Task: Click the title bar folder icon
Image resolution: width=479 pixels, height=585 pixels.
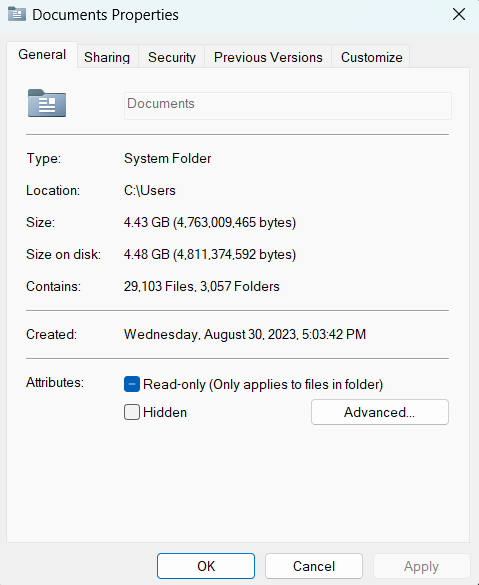Action: [x=17, y=14]
